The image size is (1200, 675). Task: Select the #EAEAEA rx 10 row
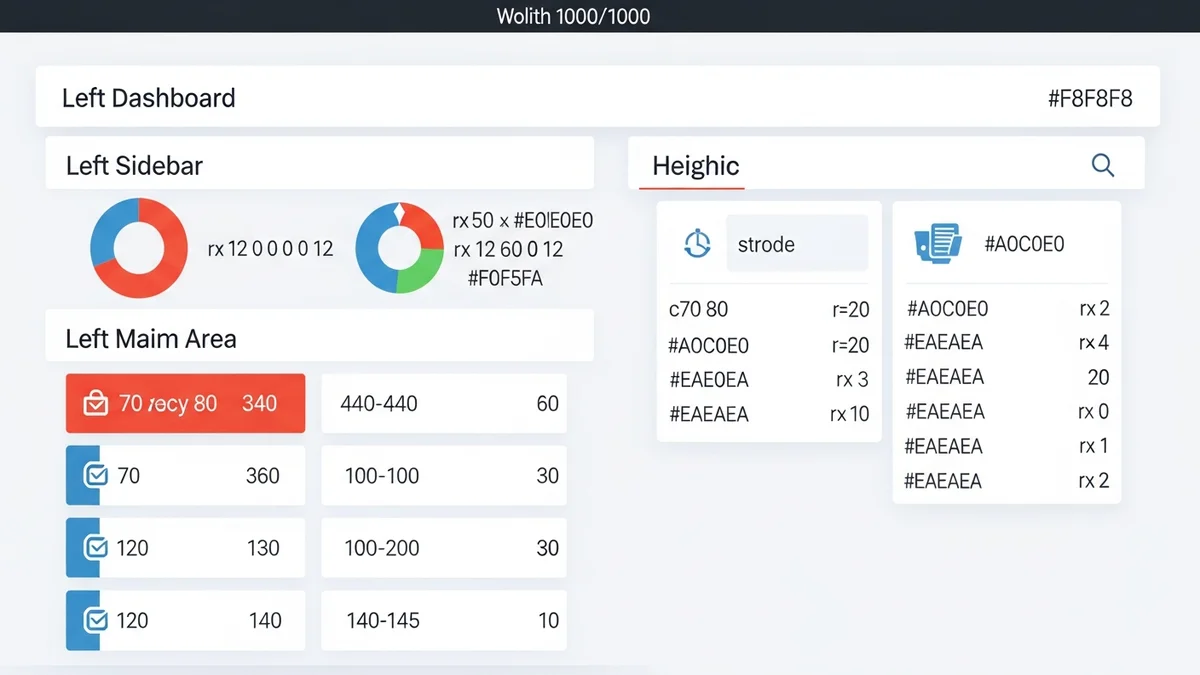(768, 414)
